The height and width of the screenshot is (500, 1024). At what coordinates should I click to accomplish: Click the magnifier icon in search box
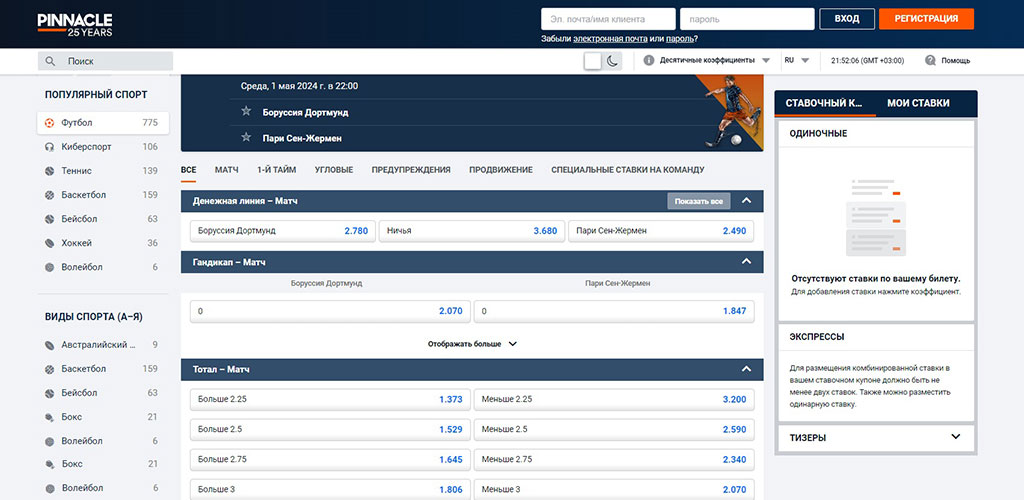pyautogui.click(x=51, y=61)
